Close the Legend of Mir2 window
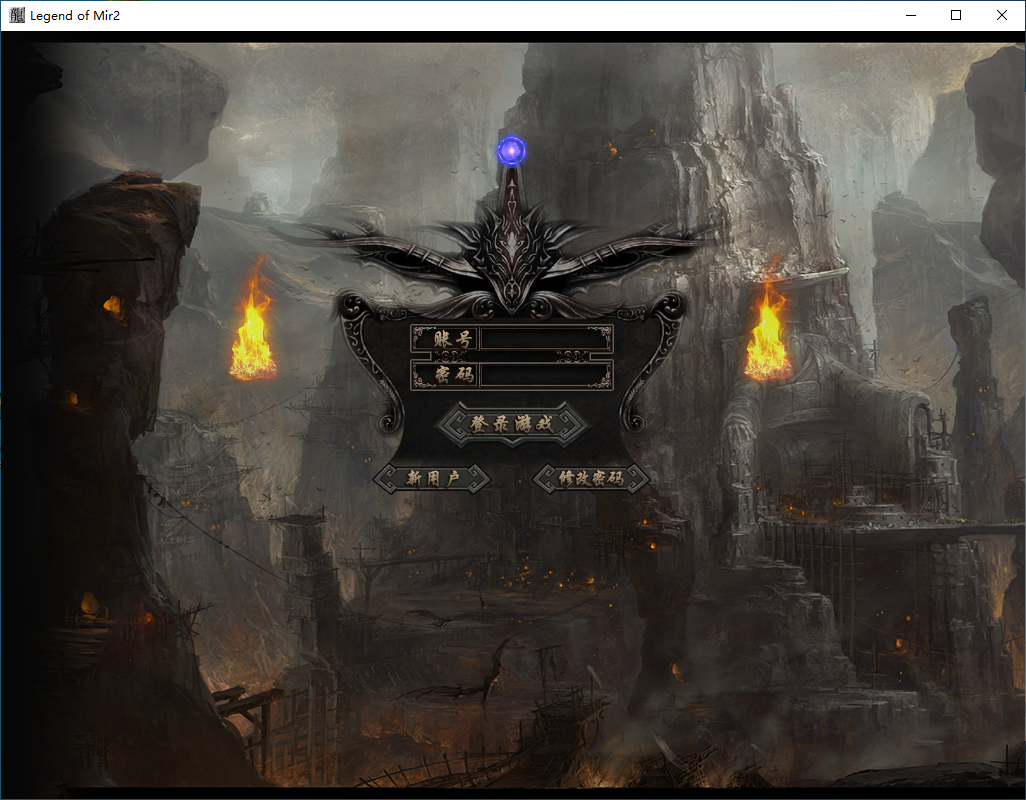 point(1002,16)
